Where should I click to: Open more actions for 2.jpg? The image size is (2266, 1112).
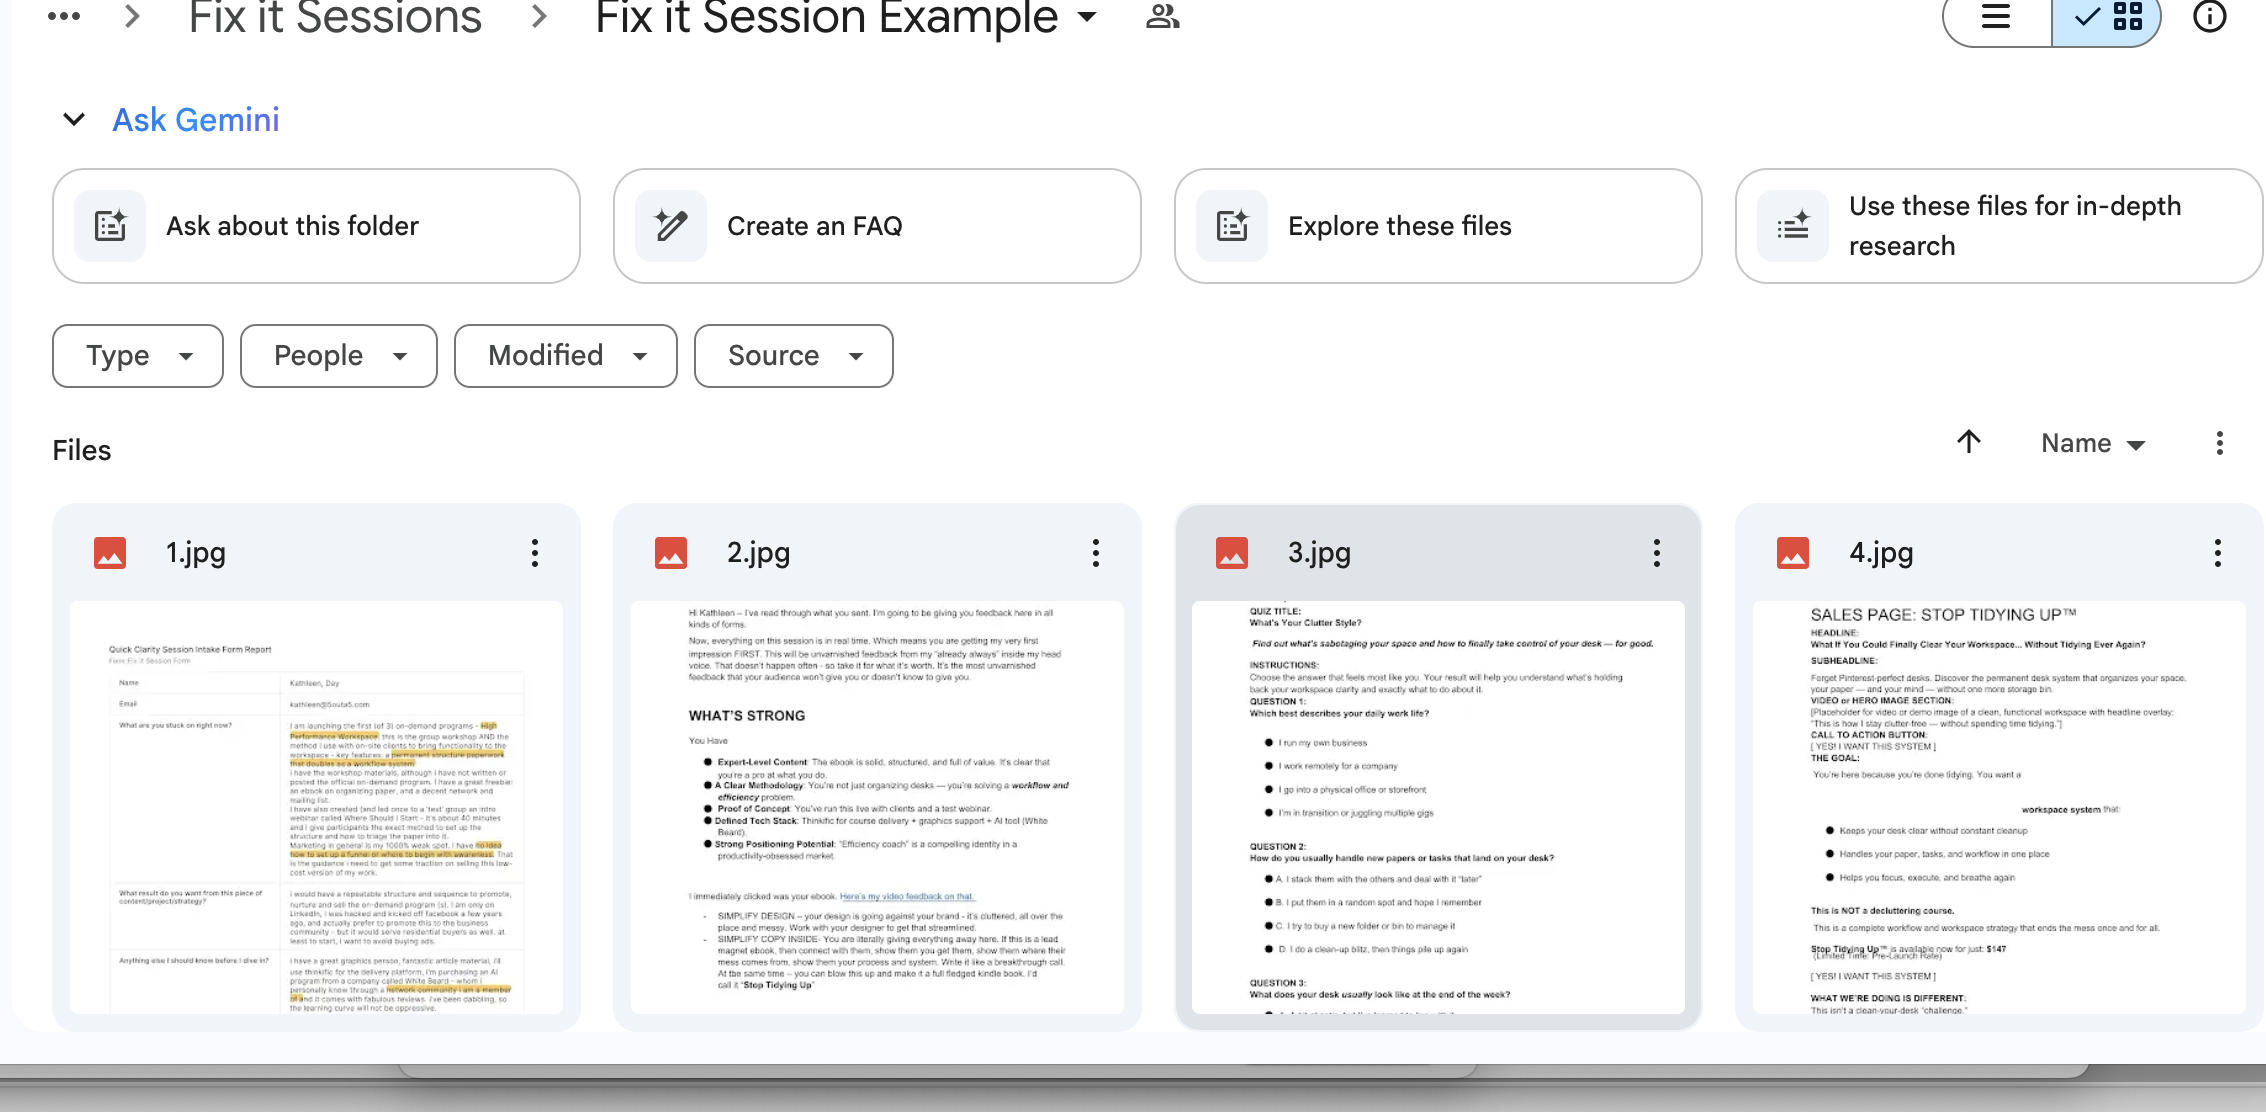[x=1096, y=553]
